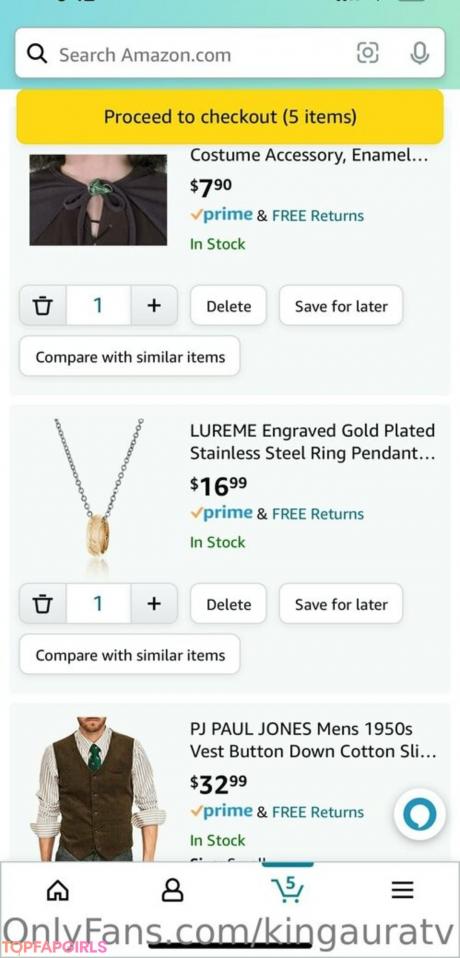Tap trash icon for costume accessory item
Viewport: 460px width, 958px height.
pos(42,305)
